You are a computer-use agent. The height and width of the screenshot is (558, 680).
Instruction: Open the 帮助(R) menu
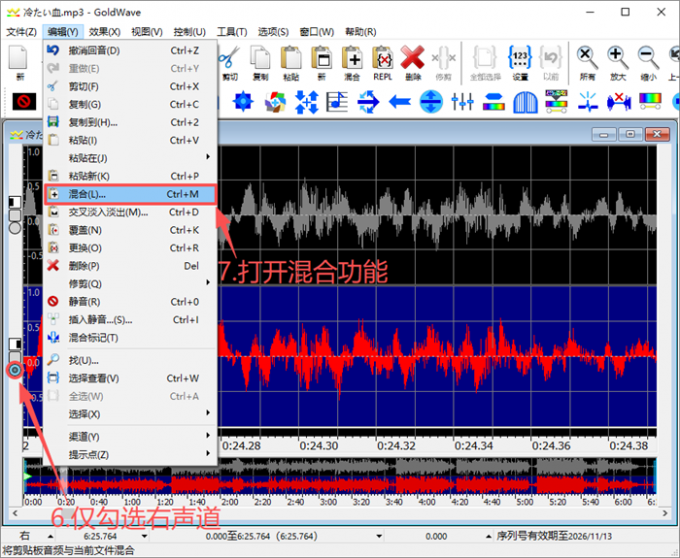pyautogui.click(x=360, y=32)
